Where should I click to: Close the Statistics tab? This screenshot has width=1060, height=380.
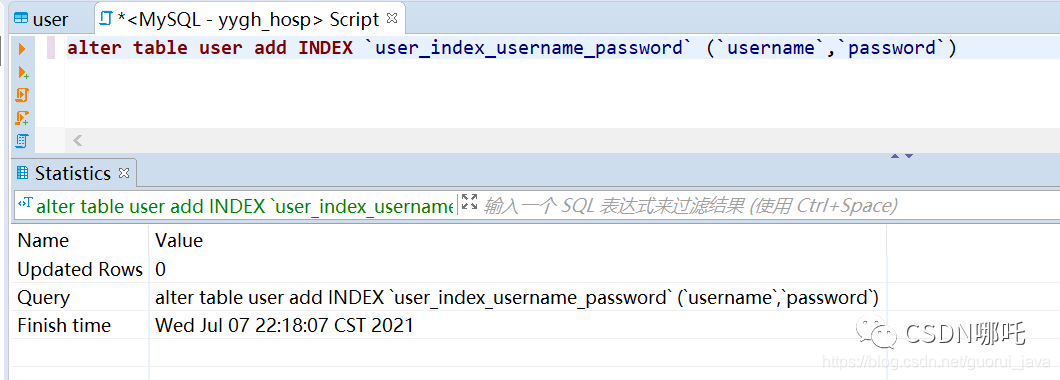click(123, 172)
